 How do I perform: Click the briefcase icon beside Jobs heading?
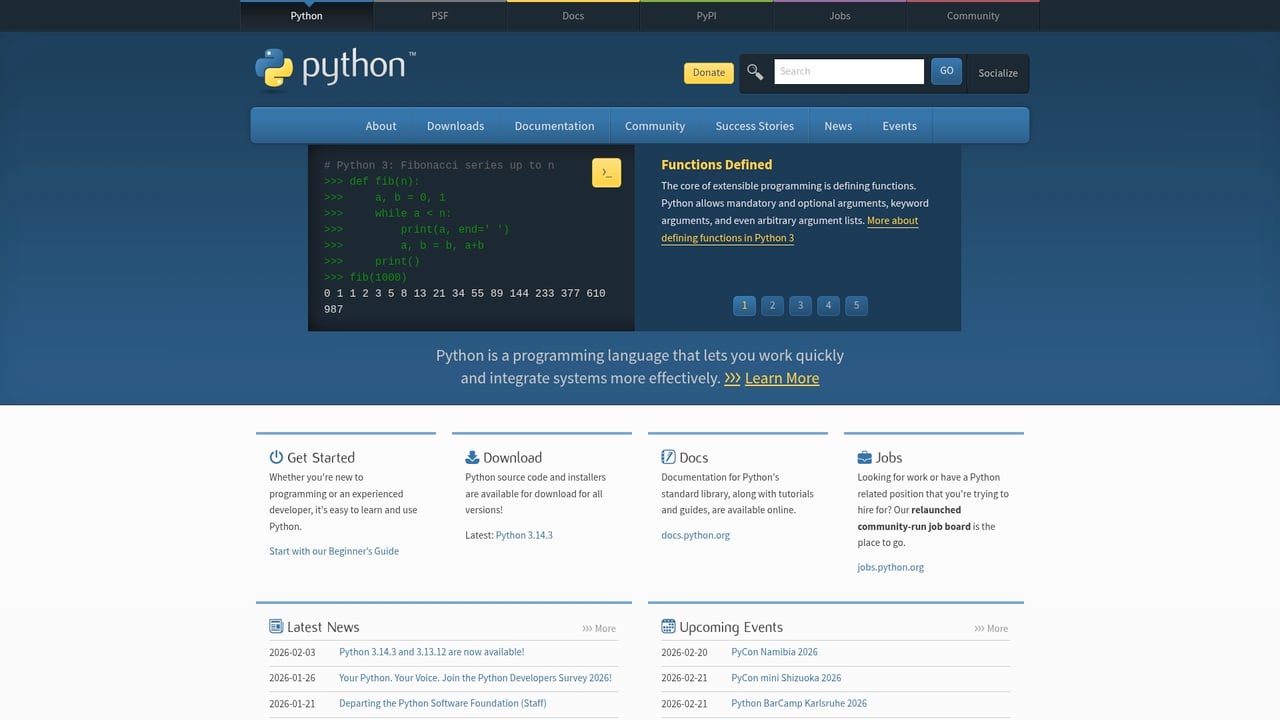point(863,456)
